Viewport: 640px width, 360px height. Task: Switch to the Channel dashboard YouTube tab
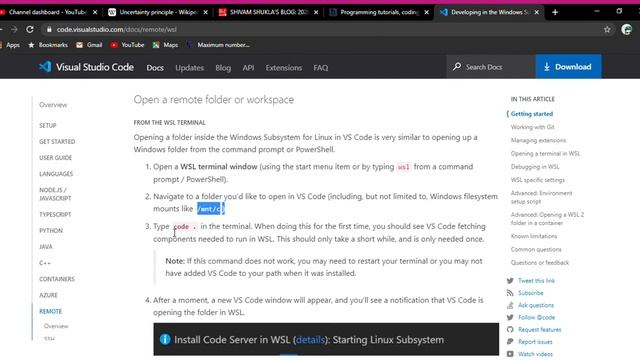point(47,12)
